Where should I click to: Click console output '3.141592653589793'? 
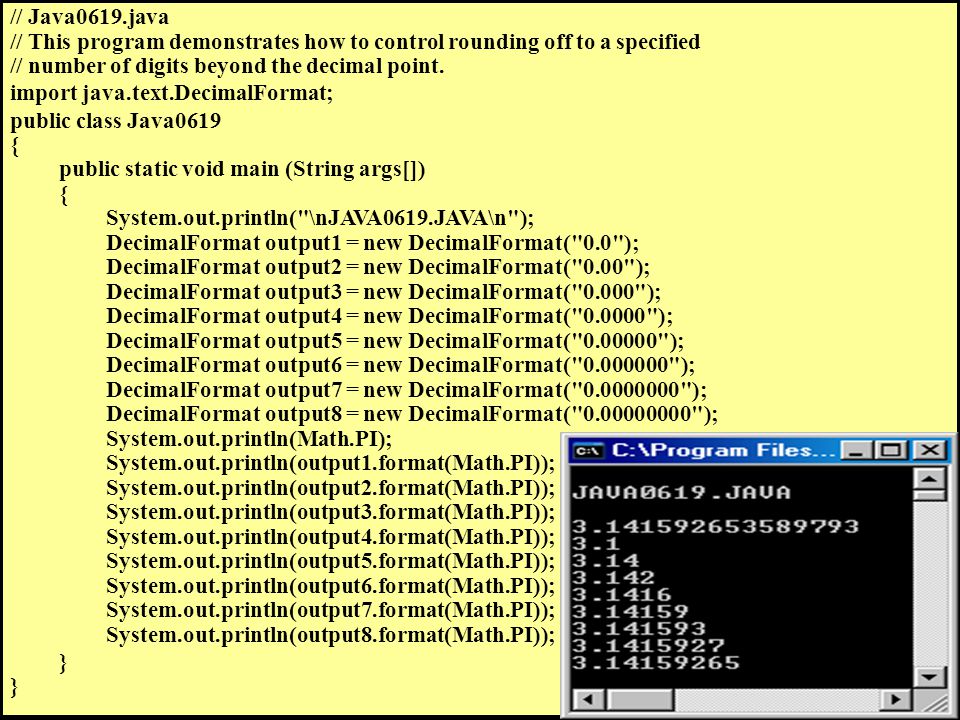click(x=716, y=526)
